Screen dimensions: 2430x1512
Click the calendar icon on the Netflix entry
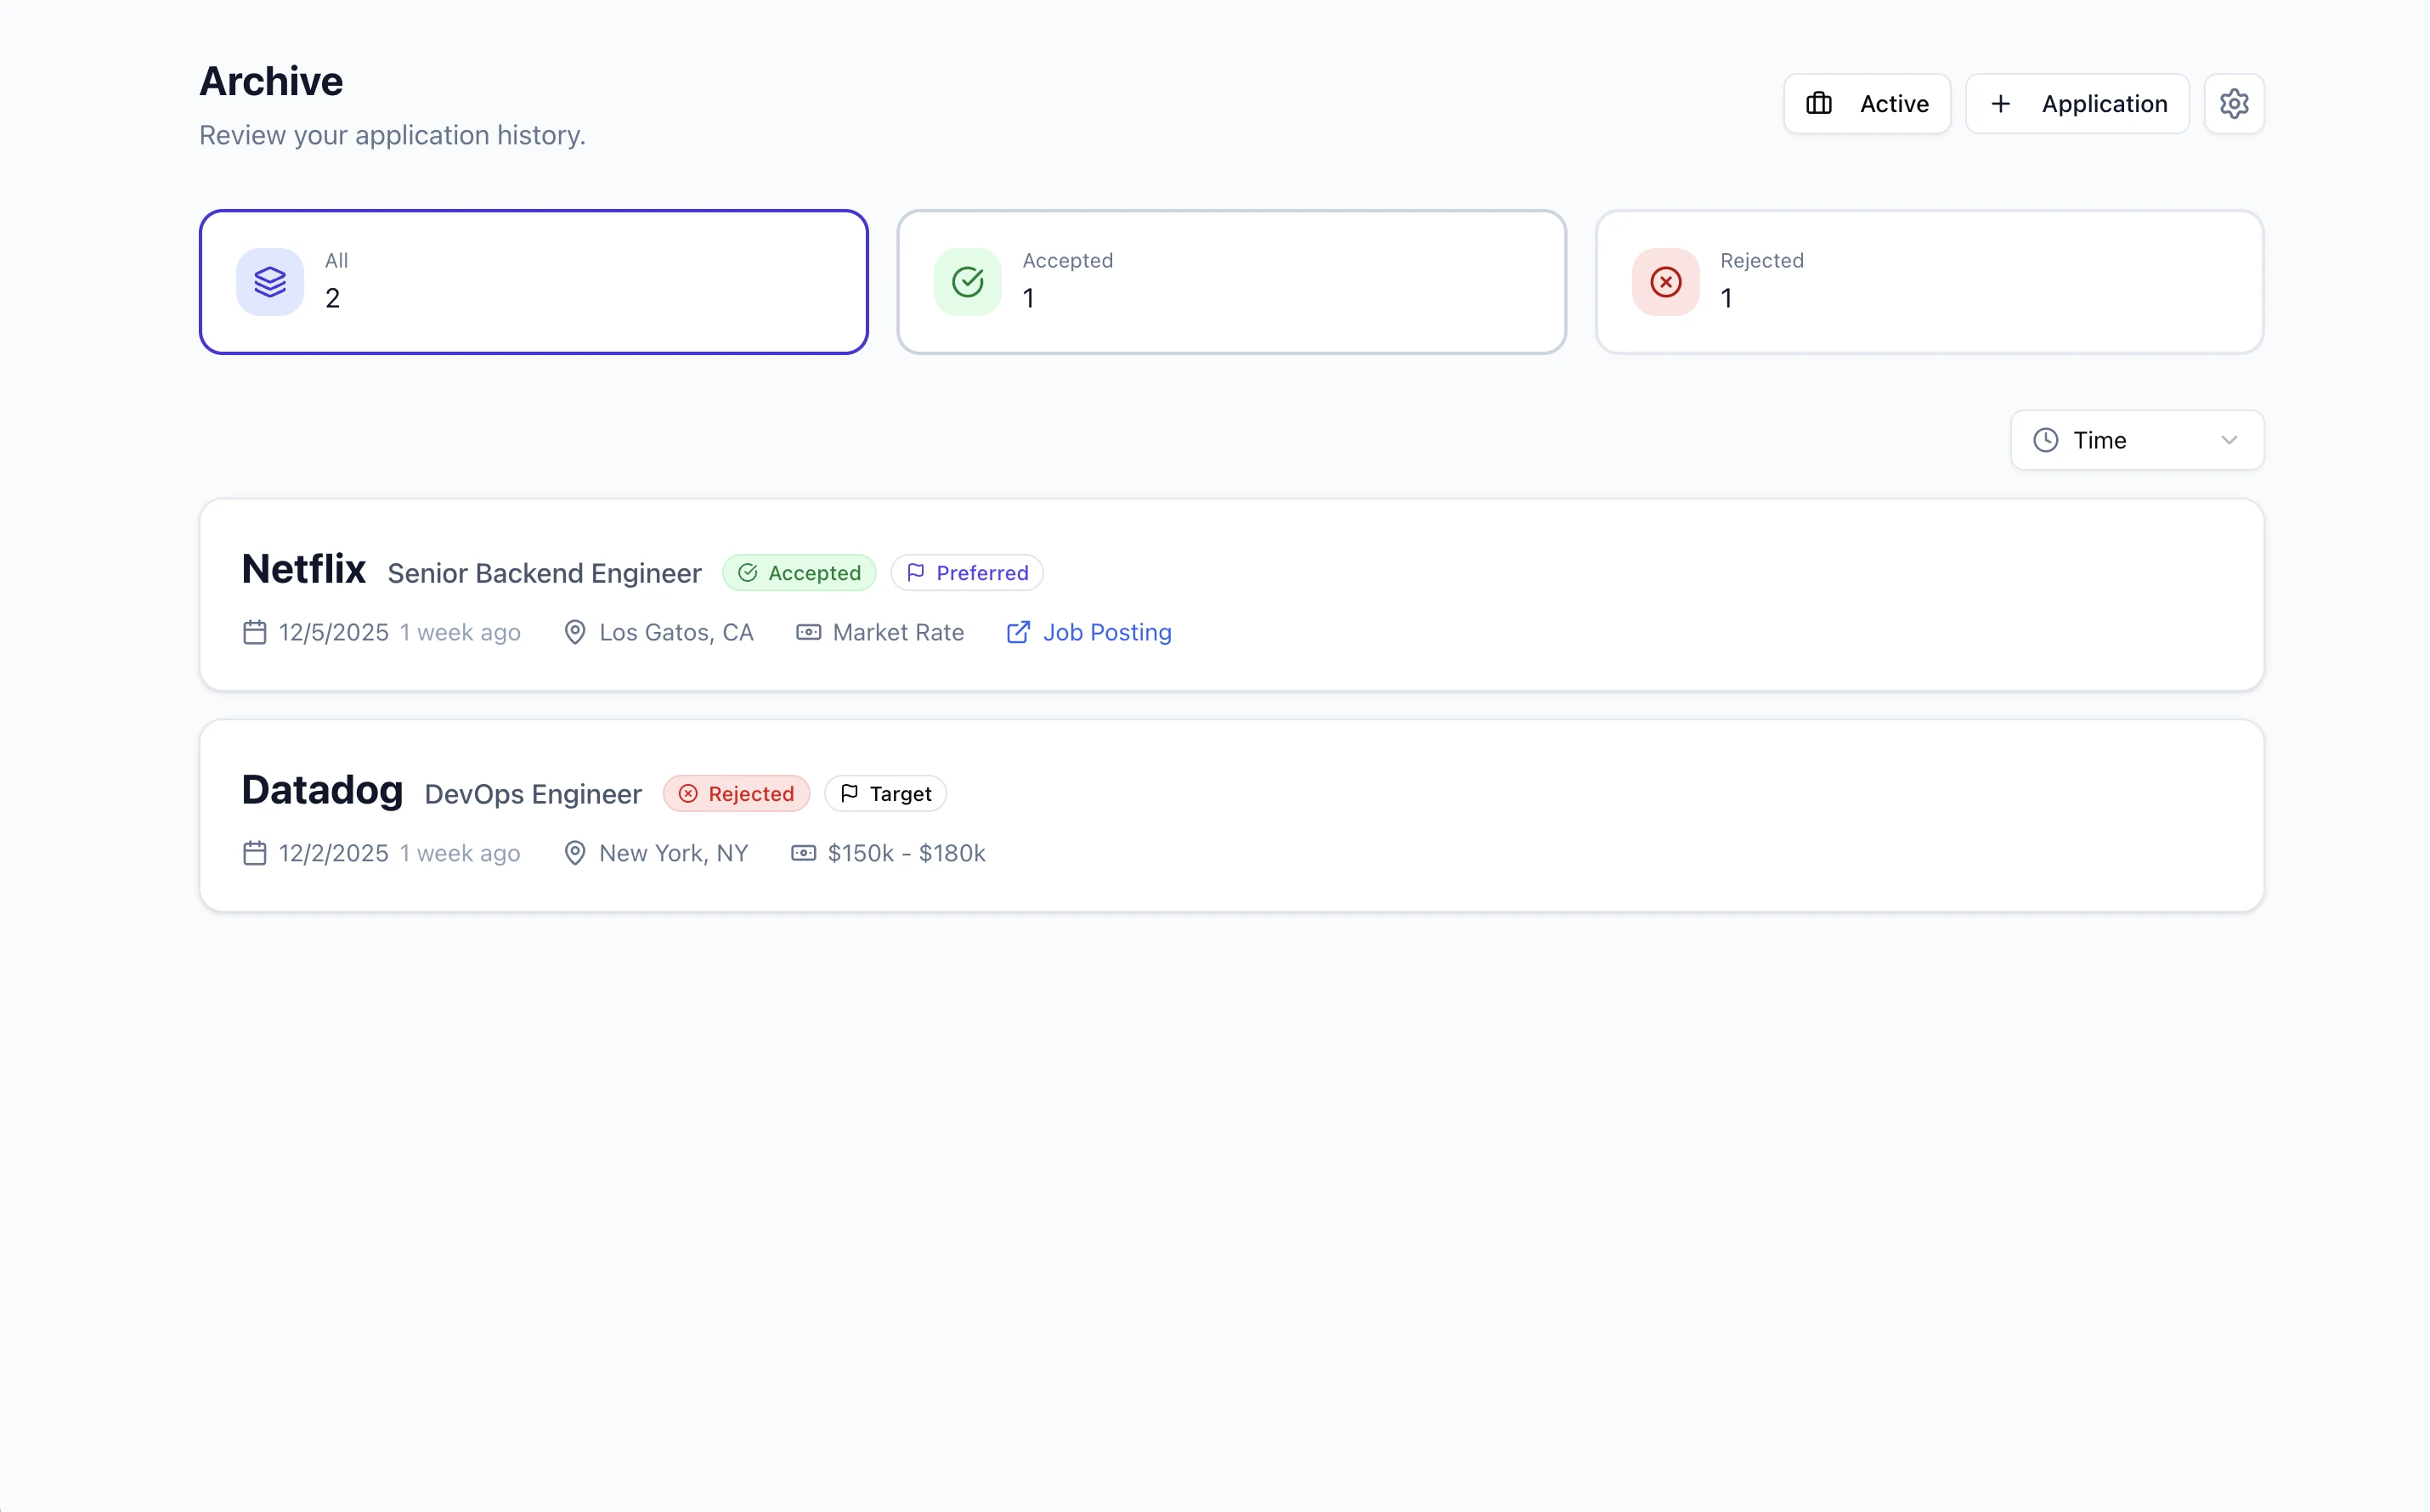click(254, 632)
